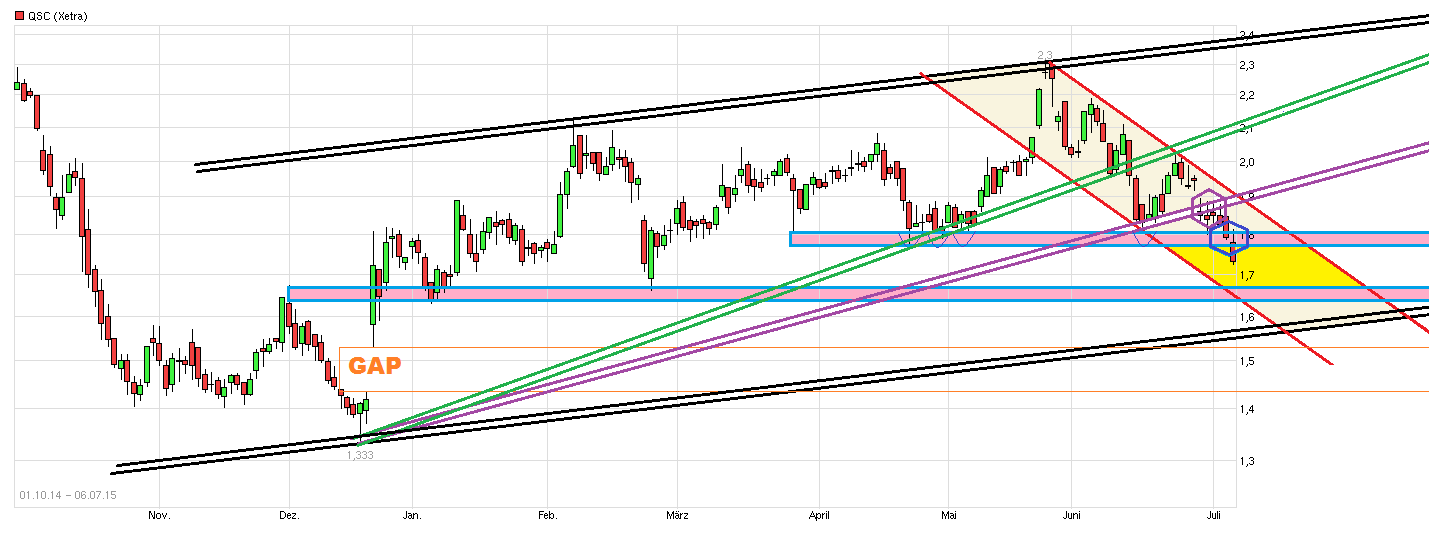
Task: Select the Mai label on time axis
Action: 949,516
